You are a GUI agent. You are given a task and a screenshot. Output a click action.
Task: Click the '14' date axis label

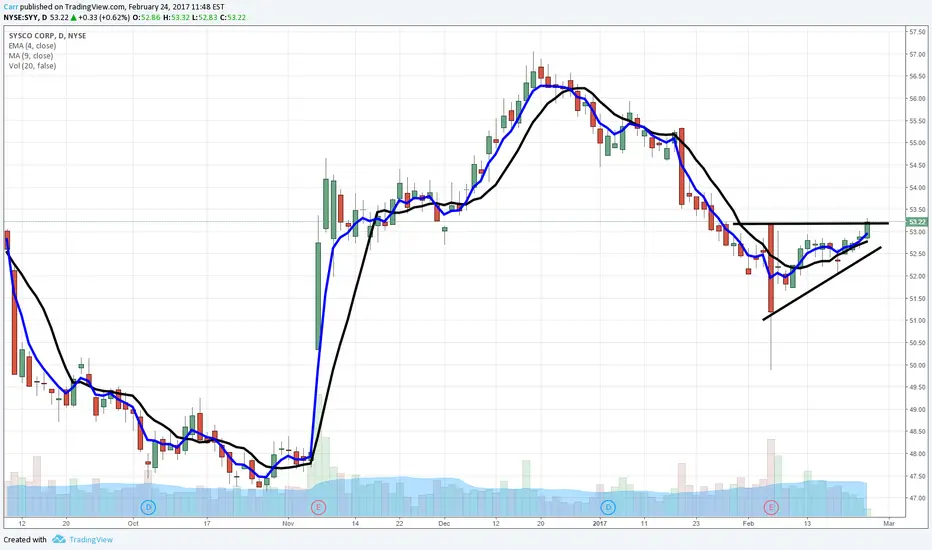355,524
